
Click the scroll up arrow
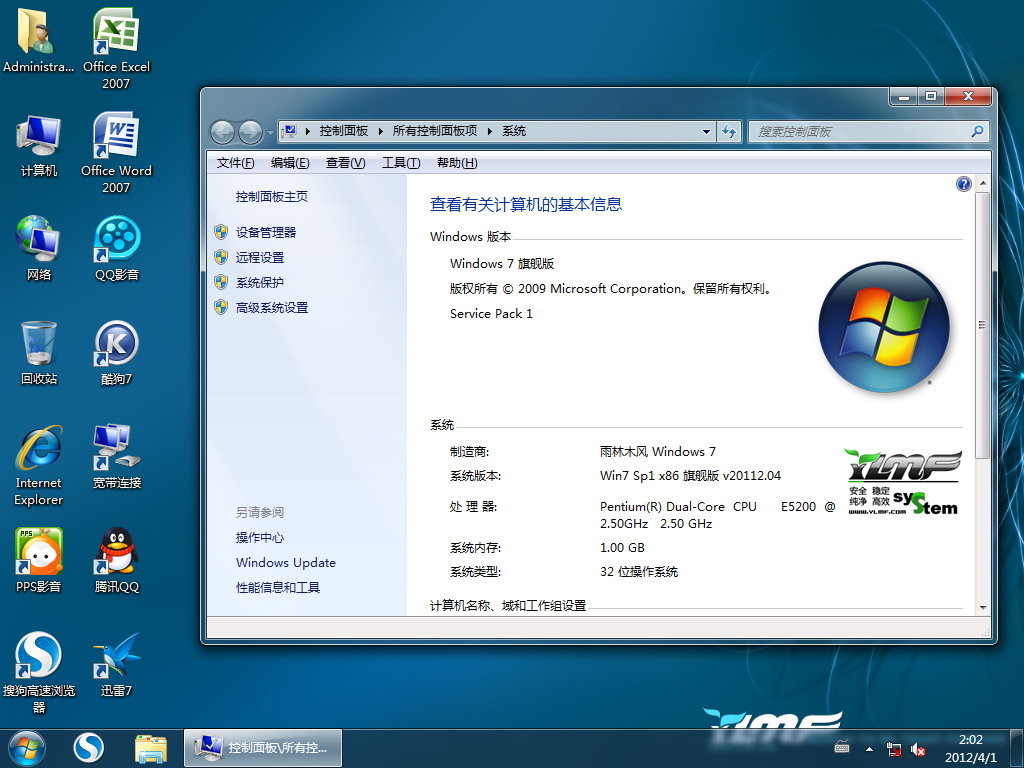tap(982, 184)
